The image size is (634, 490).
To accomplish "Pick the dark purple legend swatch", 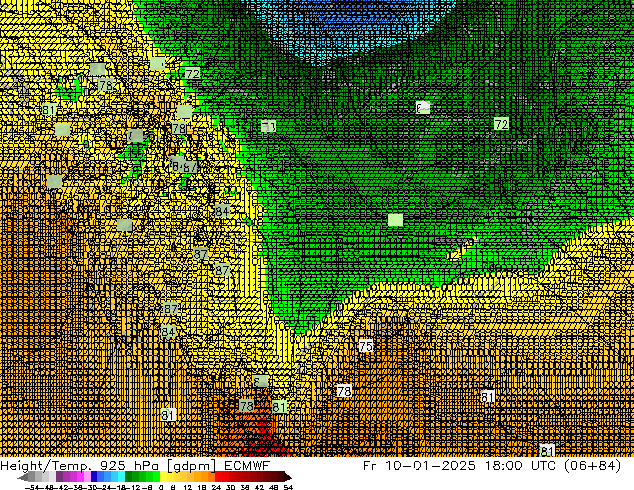I will pyautogui.click(x=59, y=477).
